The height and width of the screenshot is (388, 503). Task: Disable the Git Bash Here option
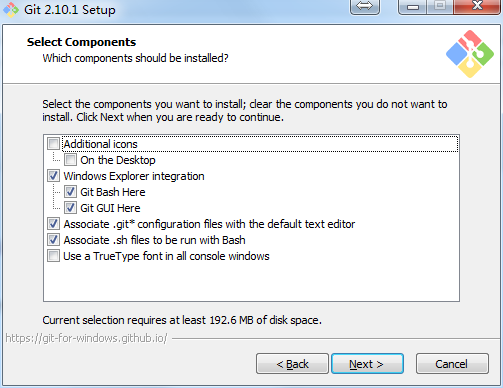tap(70, 192)
